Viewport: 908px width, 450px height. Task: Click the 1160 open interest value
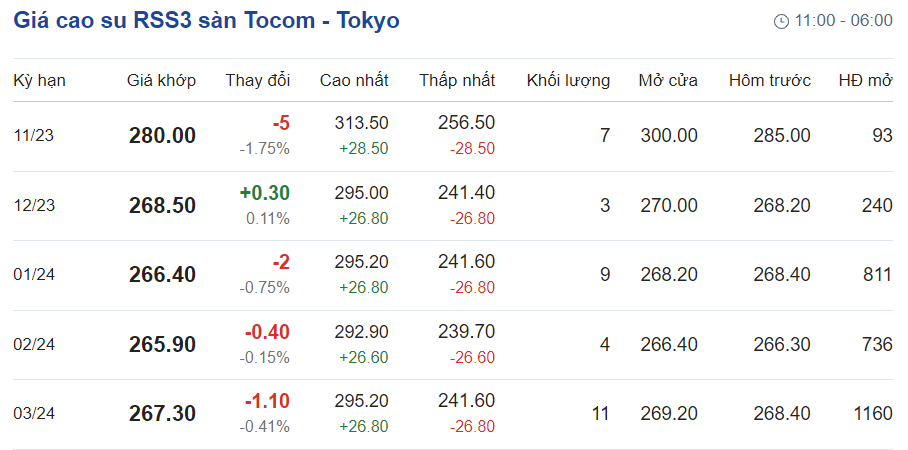point(871,413)
